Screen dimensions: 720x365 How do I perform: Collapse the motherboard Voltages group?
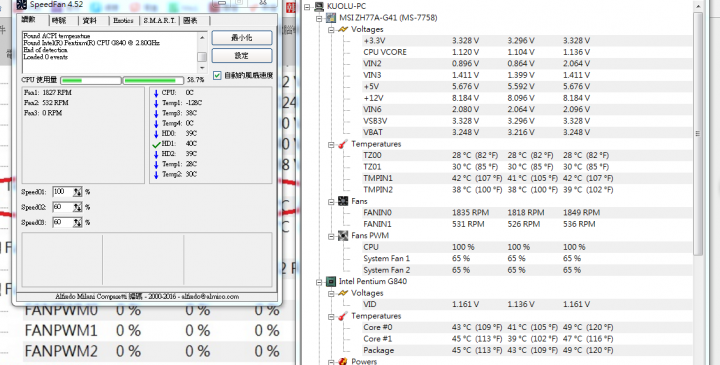tap(331, 29)
